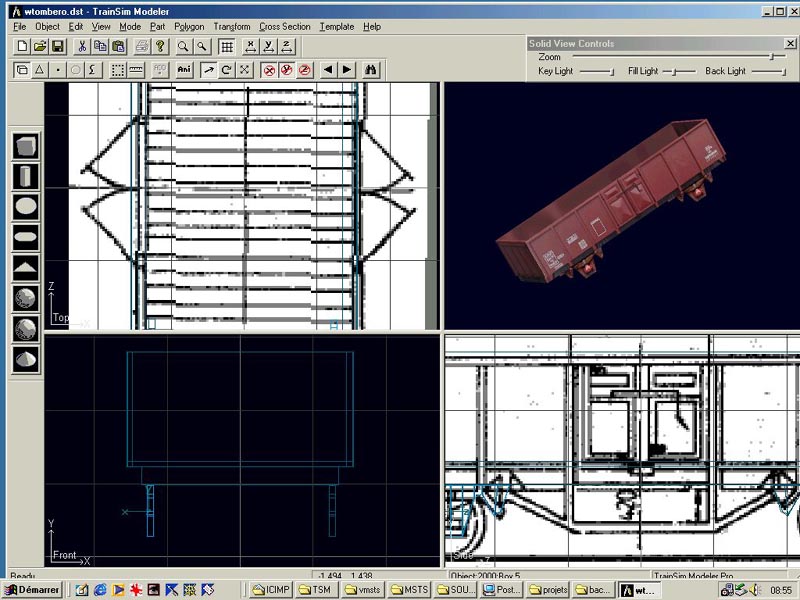Click the yellow question mark help icon
The image size is (800, 600).
(159, 47)
